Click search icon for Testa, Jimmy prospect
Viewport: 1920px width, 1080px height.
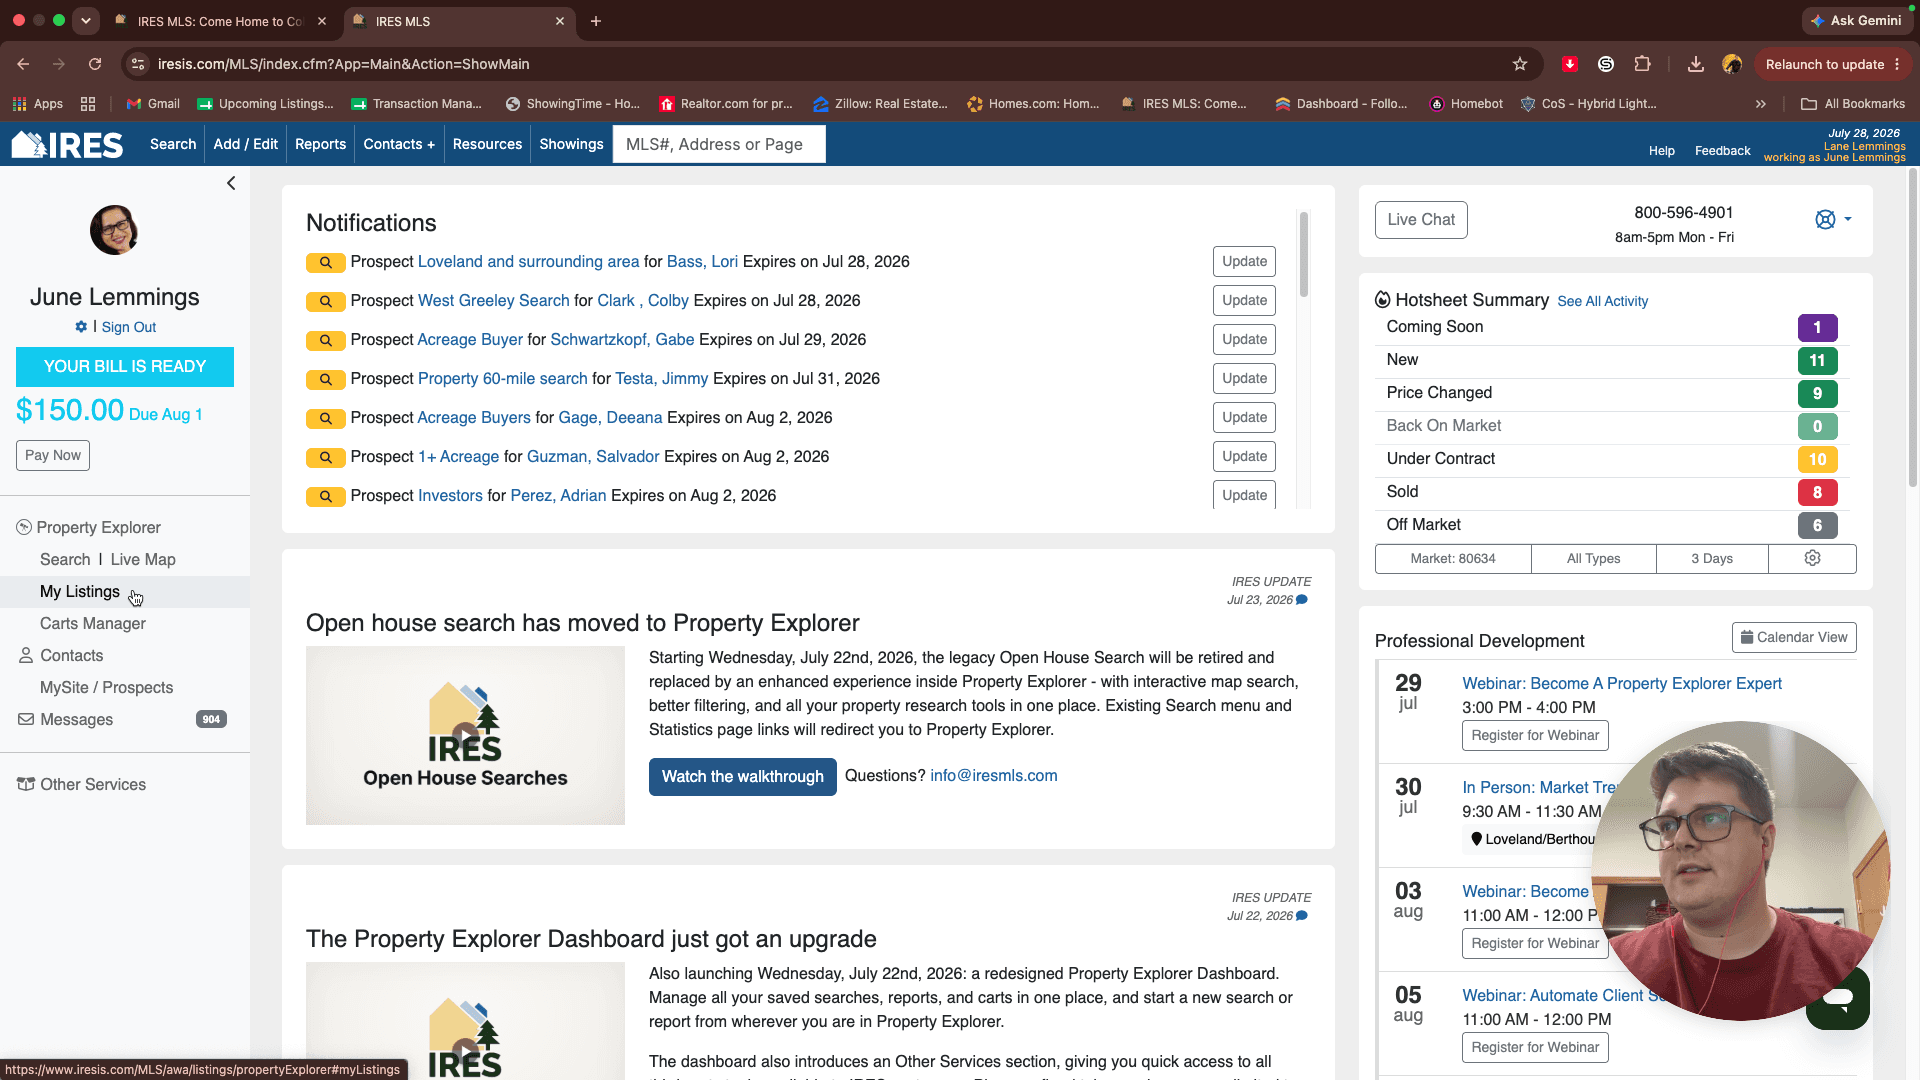325,379
